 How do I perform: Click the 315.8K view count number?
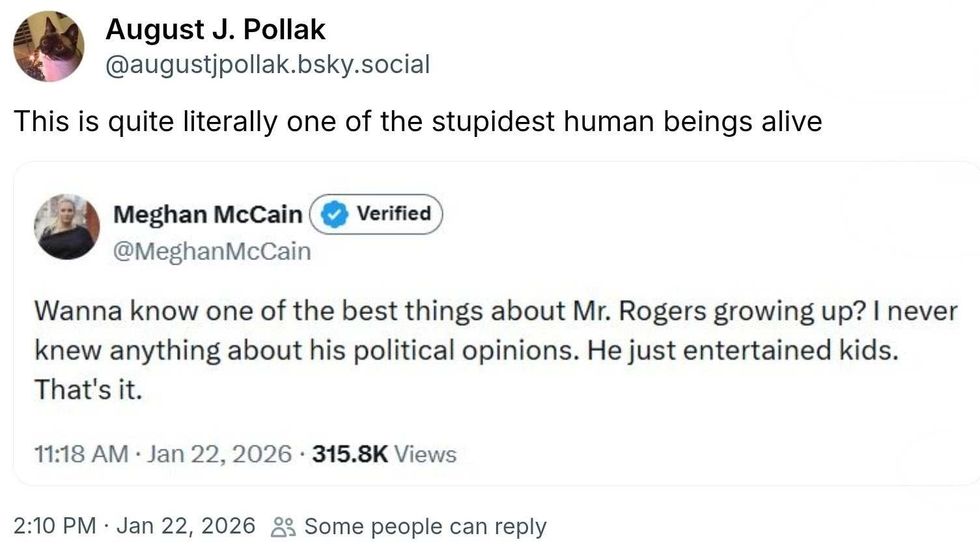click(350, 454)
